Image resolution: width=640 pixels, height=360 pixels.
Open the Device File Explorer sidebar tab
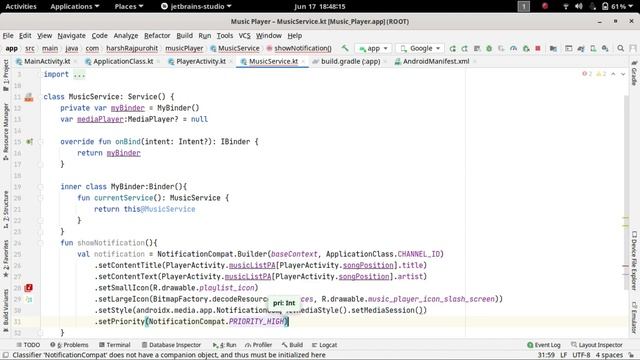[634, 260]
